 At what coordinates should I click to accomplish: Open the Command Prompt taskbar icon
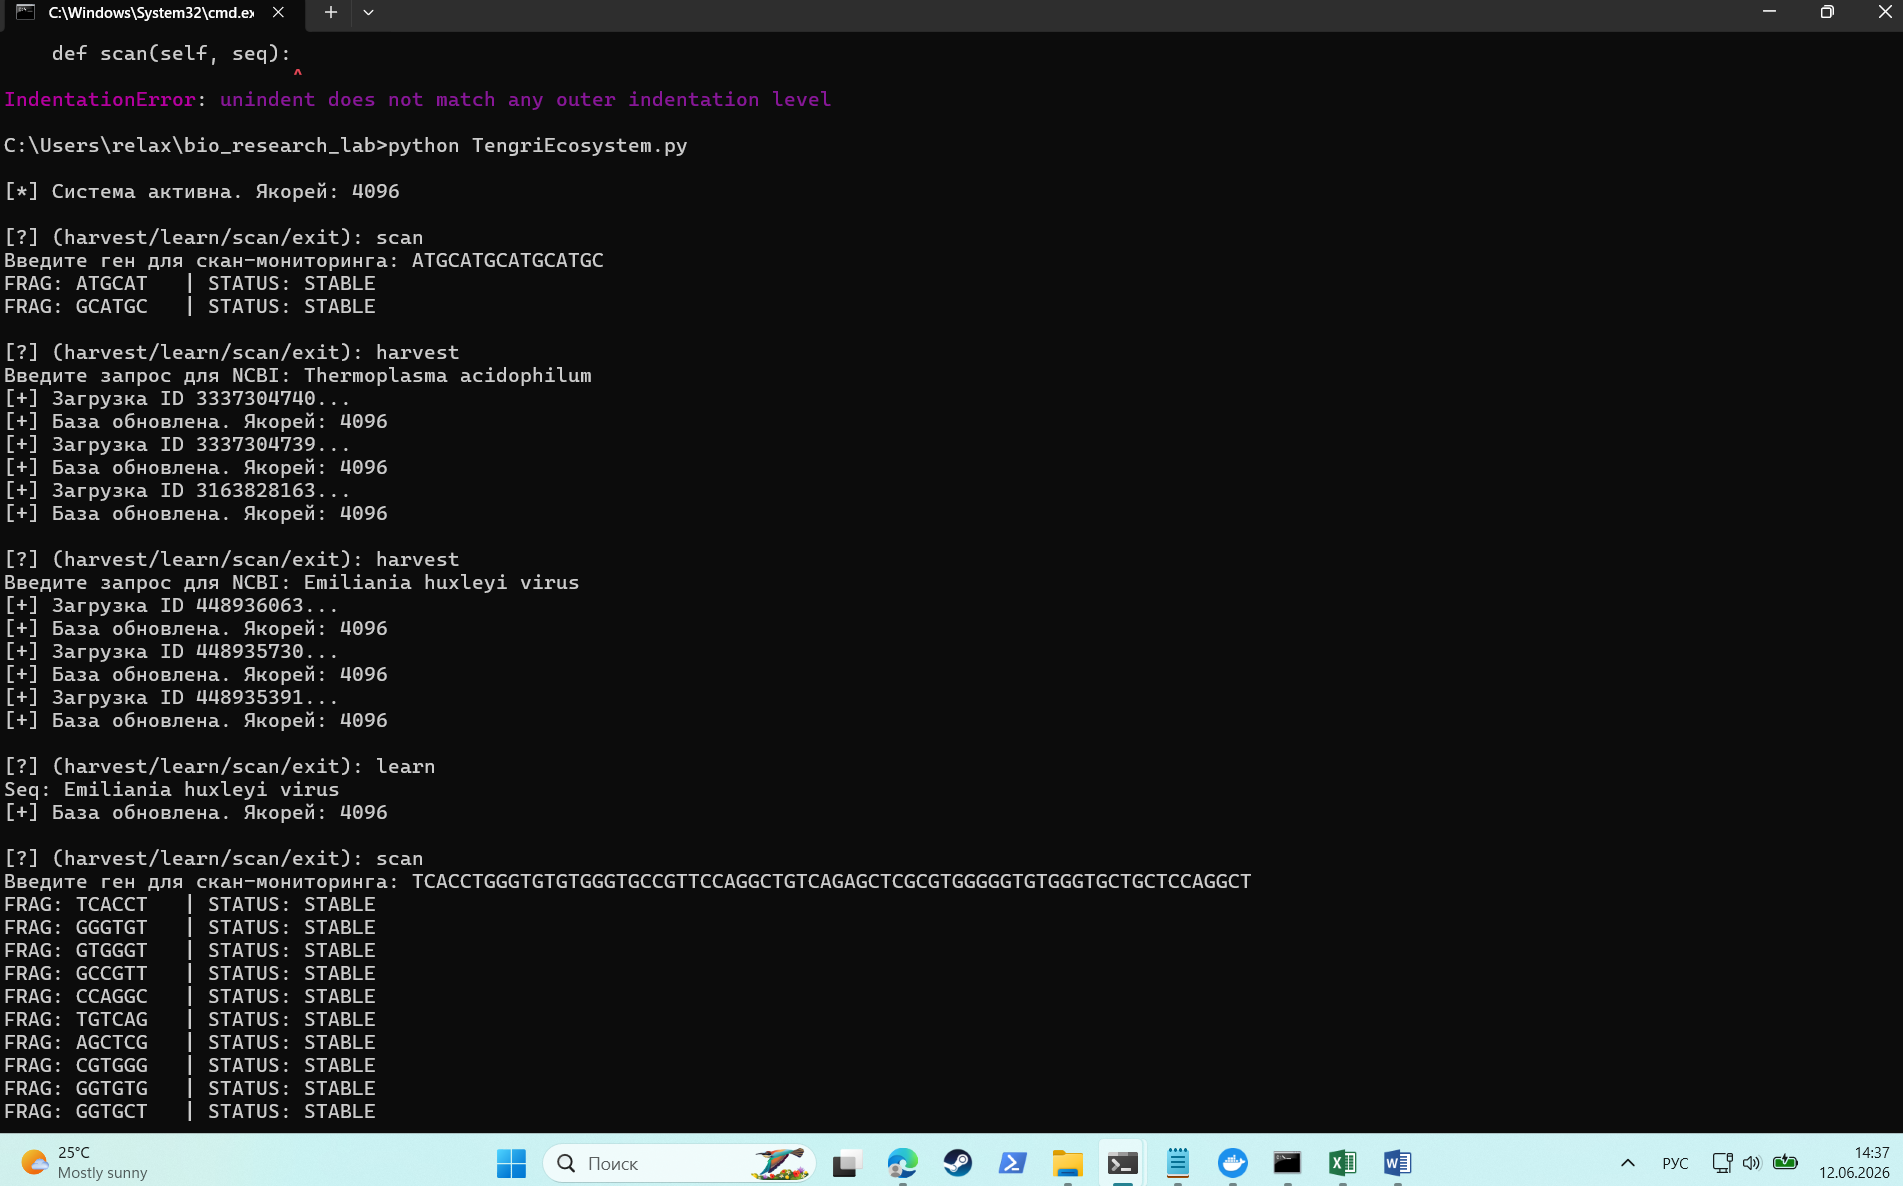[x=1287, y=1163]
